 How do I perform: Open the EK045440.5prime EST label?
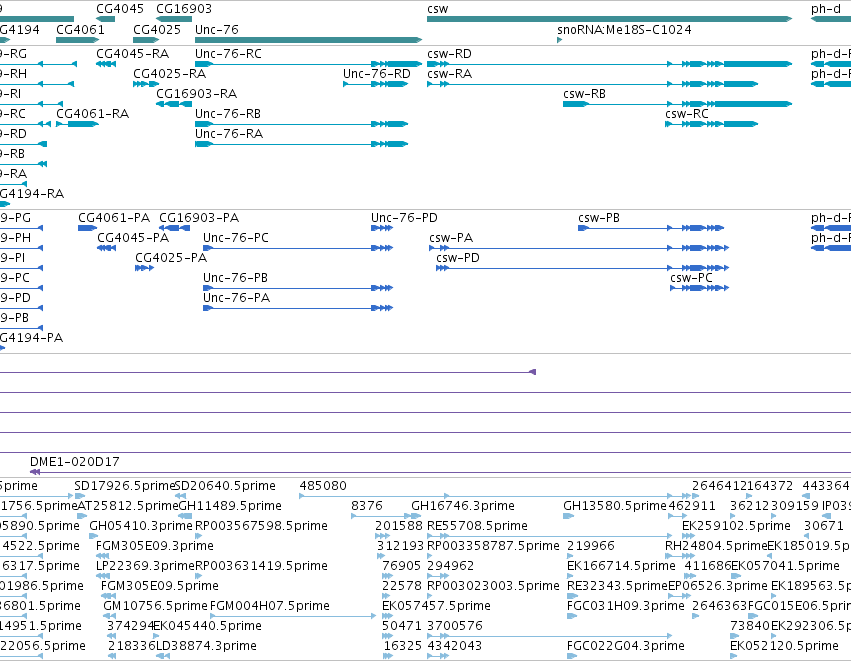click(208, 626)
